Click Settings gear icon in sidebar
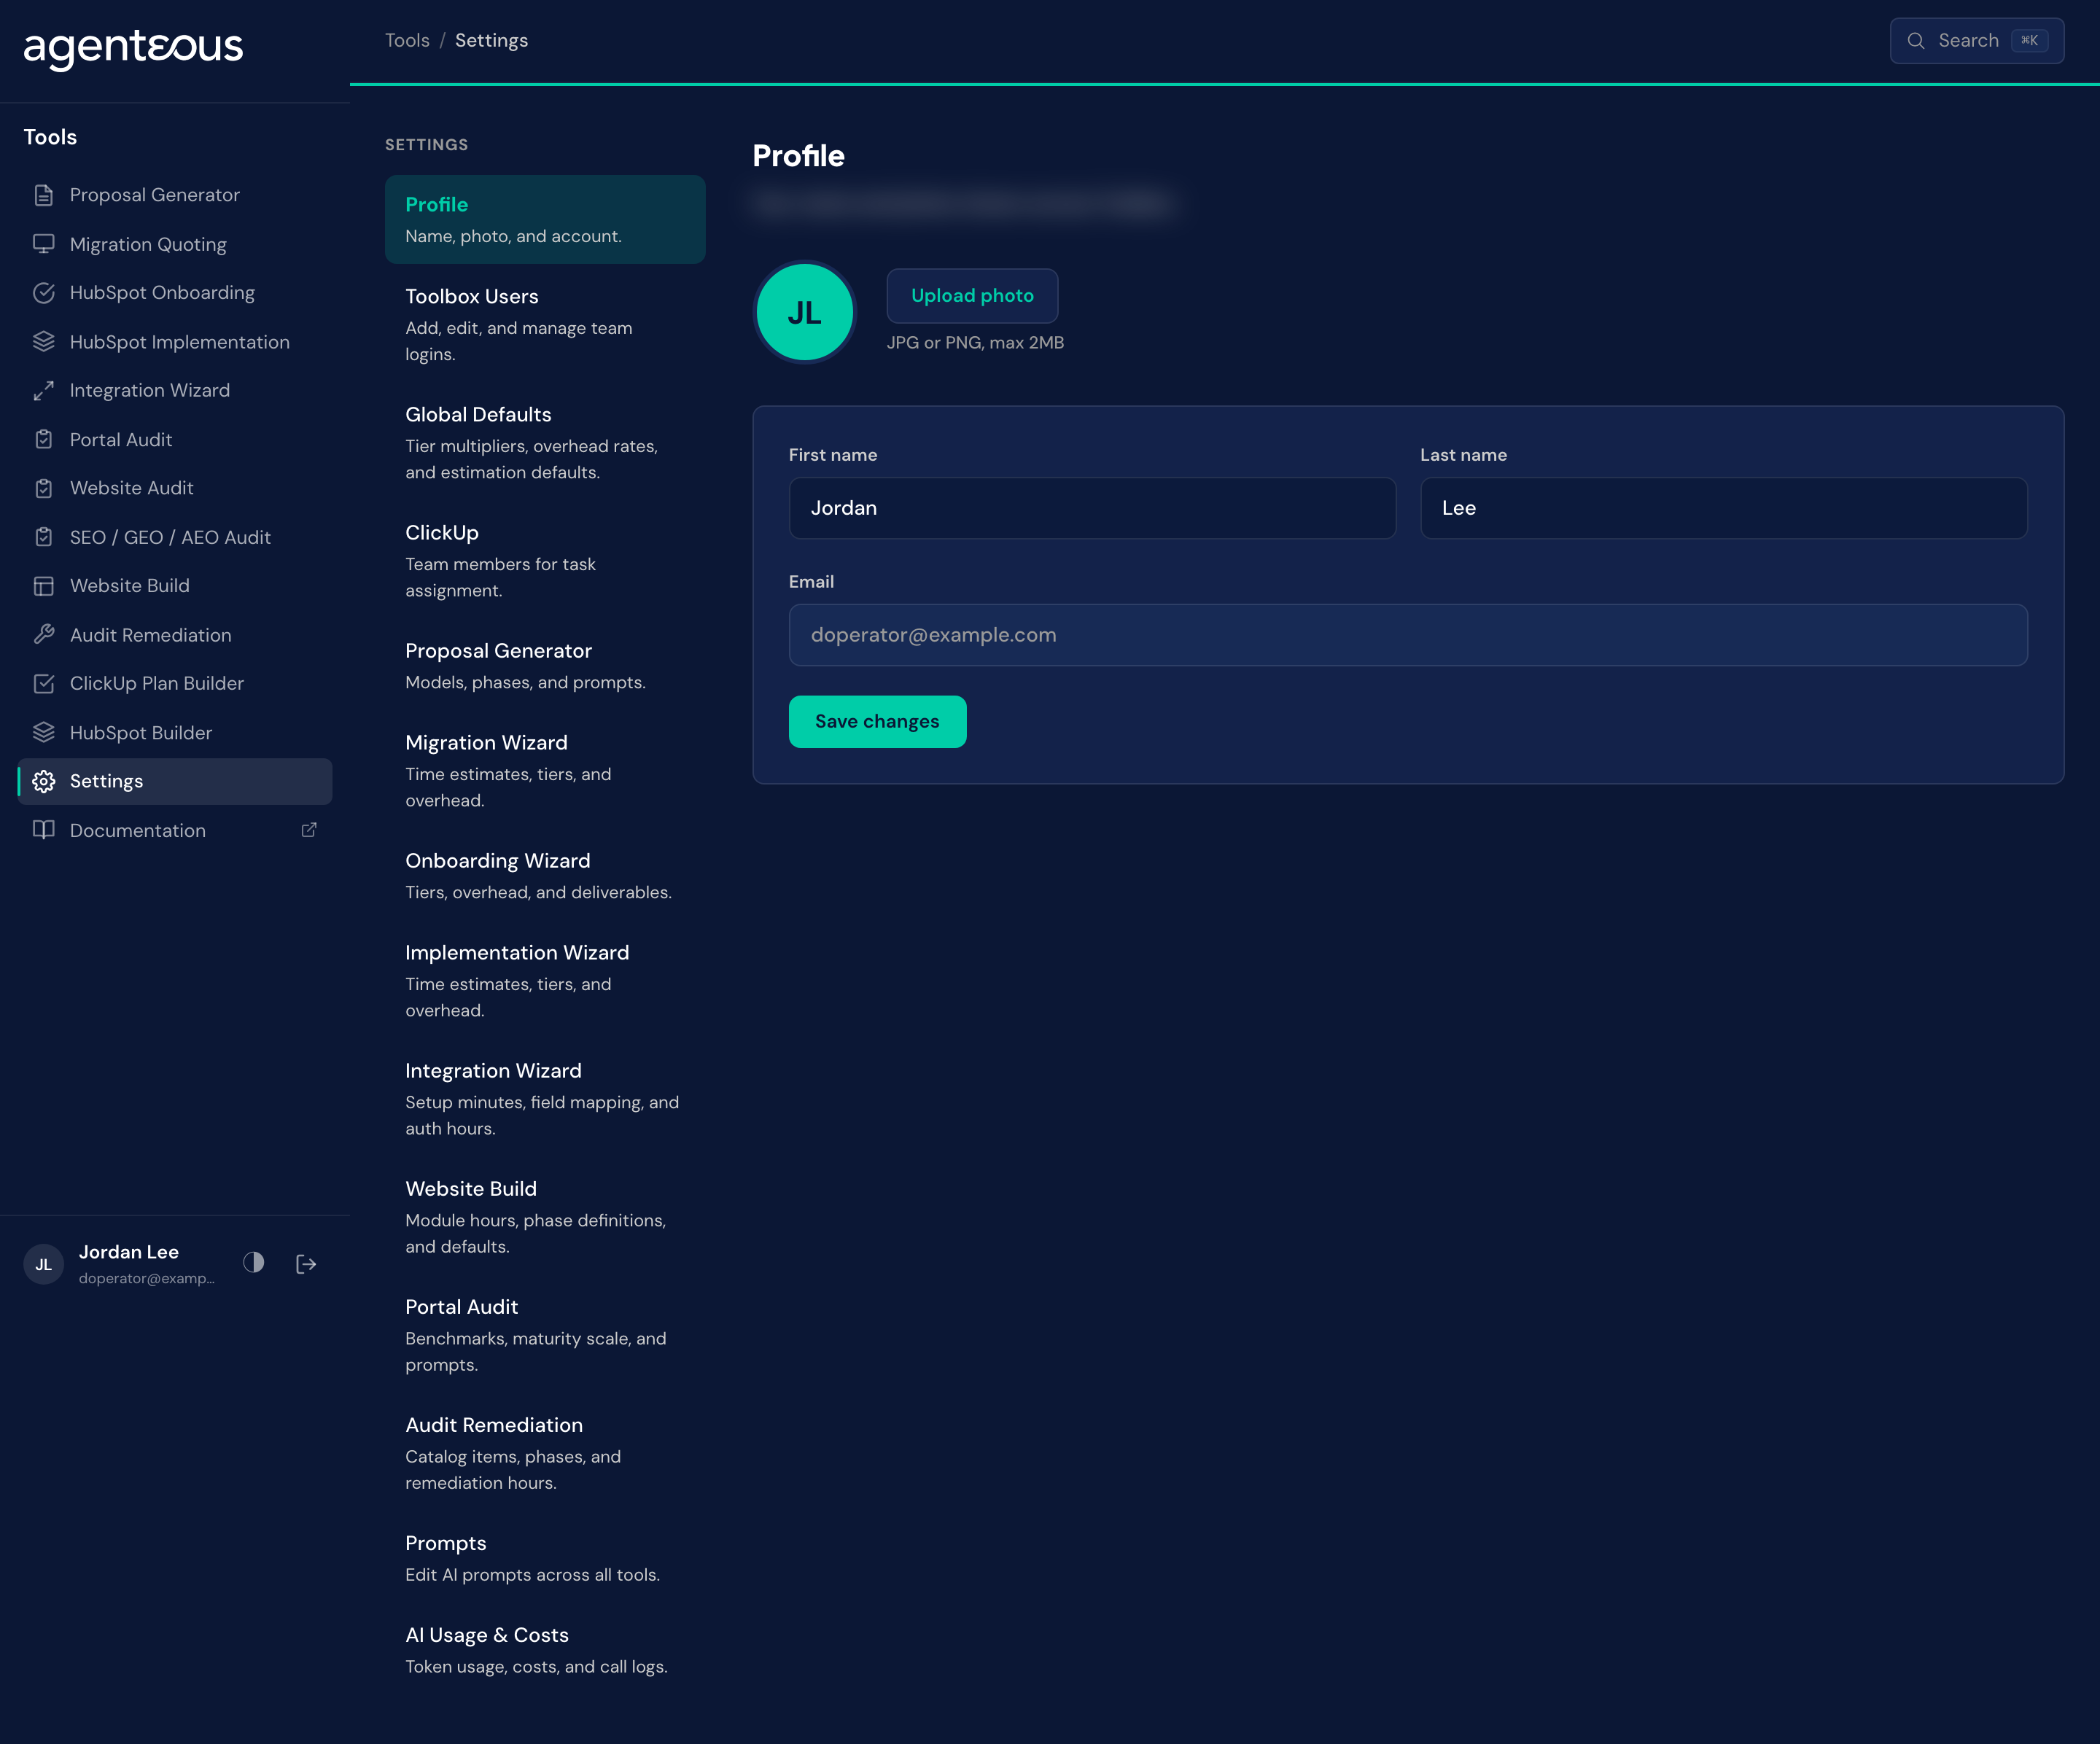The height and width of the screenshot is (1744, 2100). [43, 781]
